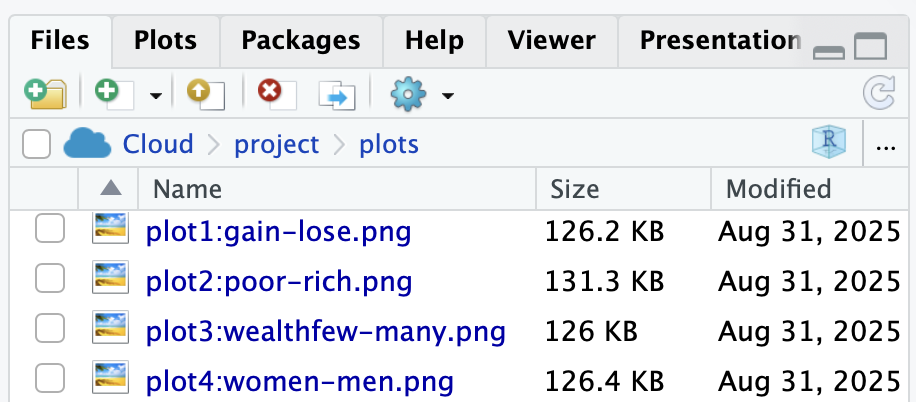Screen dimensions: 916x402
Task: Check the box for plot2:poor-rich.png
Action: 50,278
